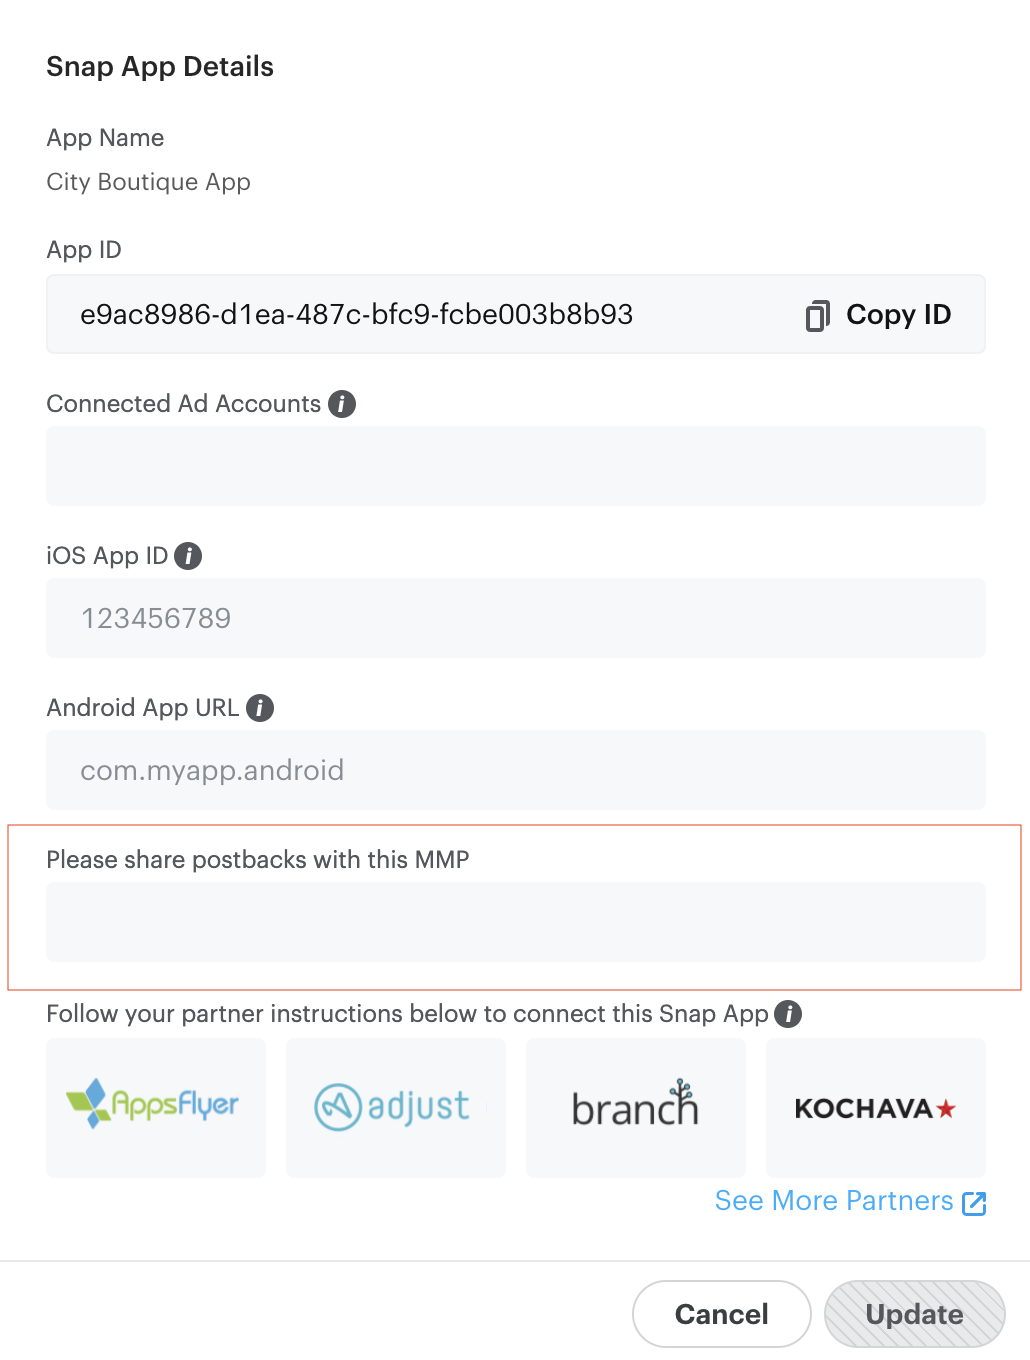The width and height of the screenshot is (1030, 1360).
Task: Expand the highlighted MMP sharing section
Action: tap(515, 907)
